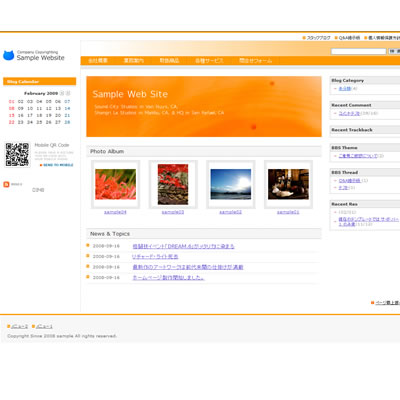This screenshot has width=400, height=400.
Task: Select date 22 in the February calendar
Action: (x=12, y=122)
